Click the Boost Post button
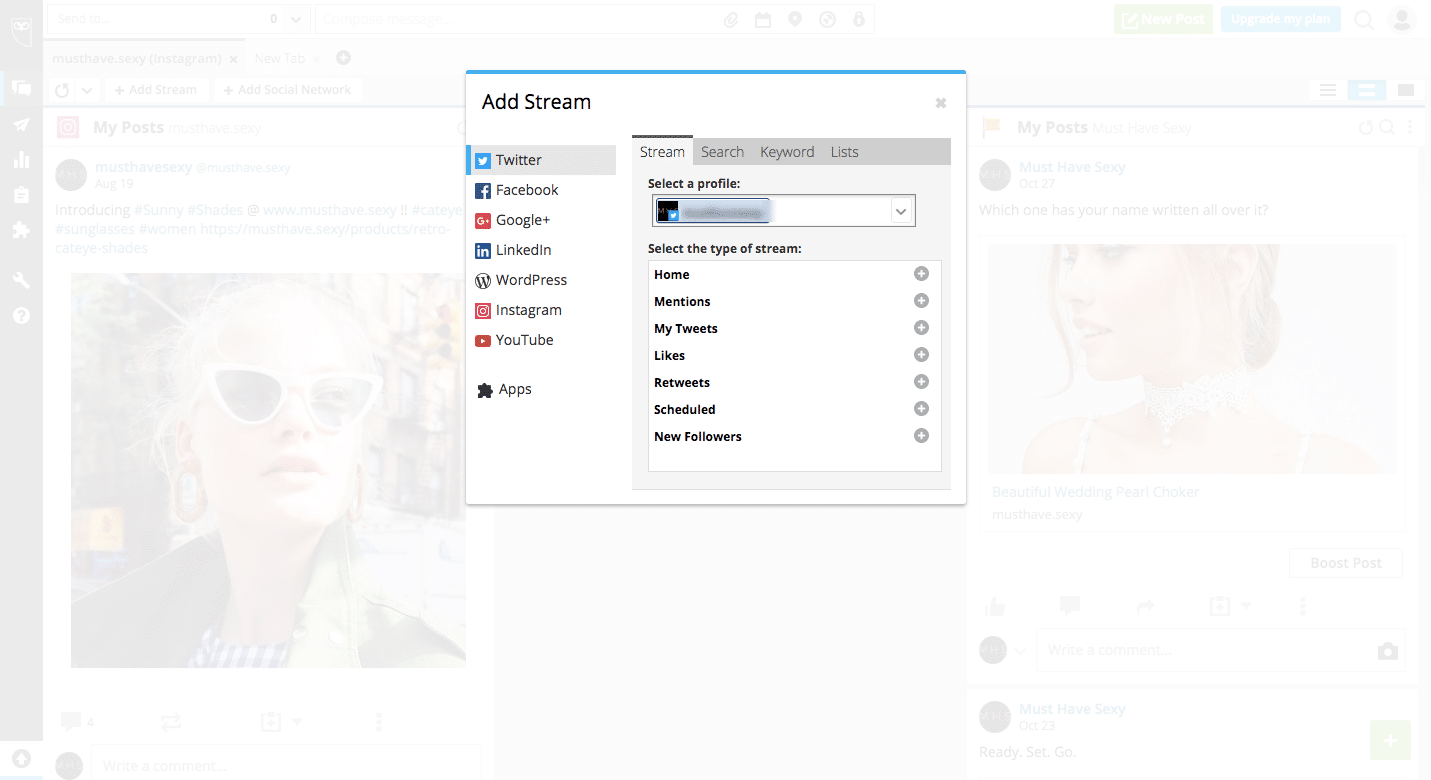Viewport: 1431px width, 780px height. (1345, 563)
